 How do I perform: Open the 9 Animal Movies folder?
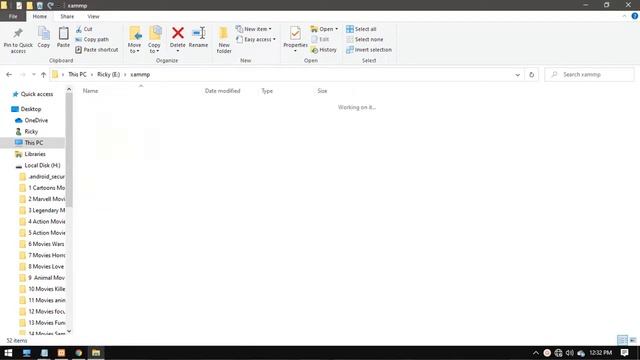pos(42,278)
